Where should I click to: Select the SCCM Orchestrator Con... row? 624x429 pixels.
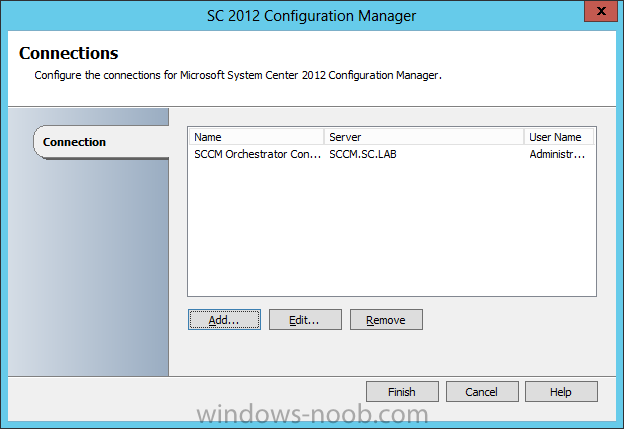coord(392,154)
